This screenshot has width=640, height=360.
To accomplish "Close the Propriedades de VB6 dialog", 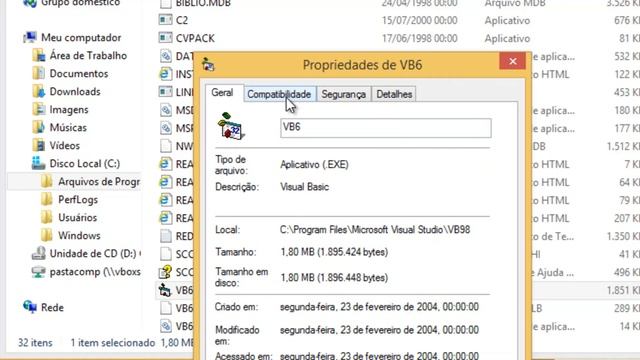I will click(513, 61).
